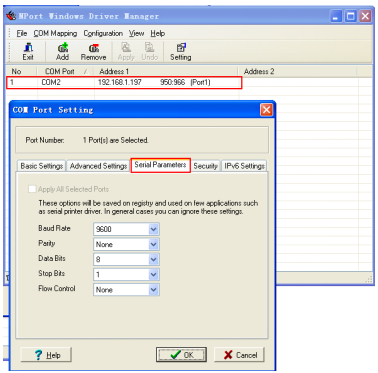Click the OK button
This screenshot has height=373, width=378.
click(181, 355)
